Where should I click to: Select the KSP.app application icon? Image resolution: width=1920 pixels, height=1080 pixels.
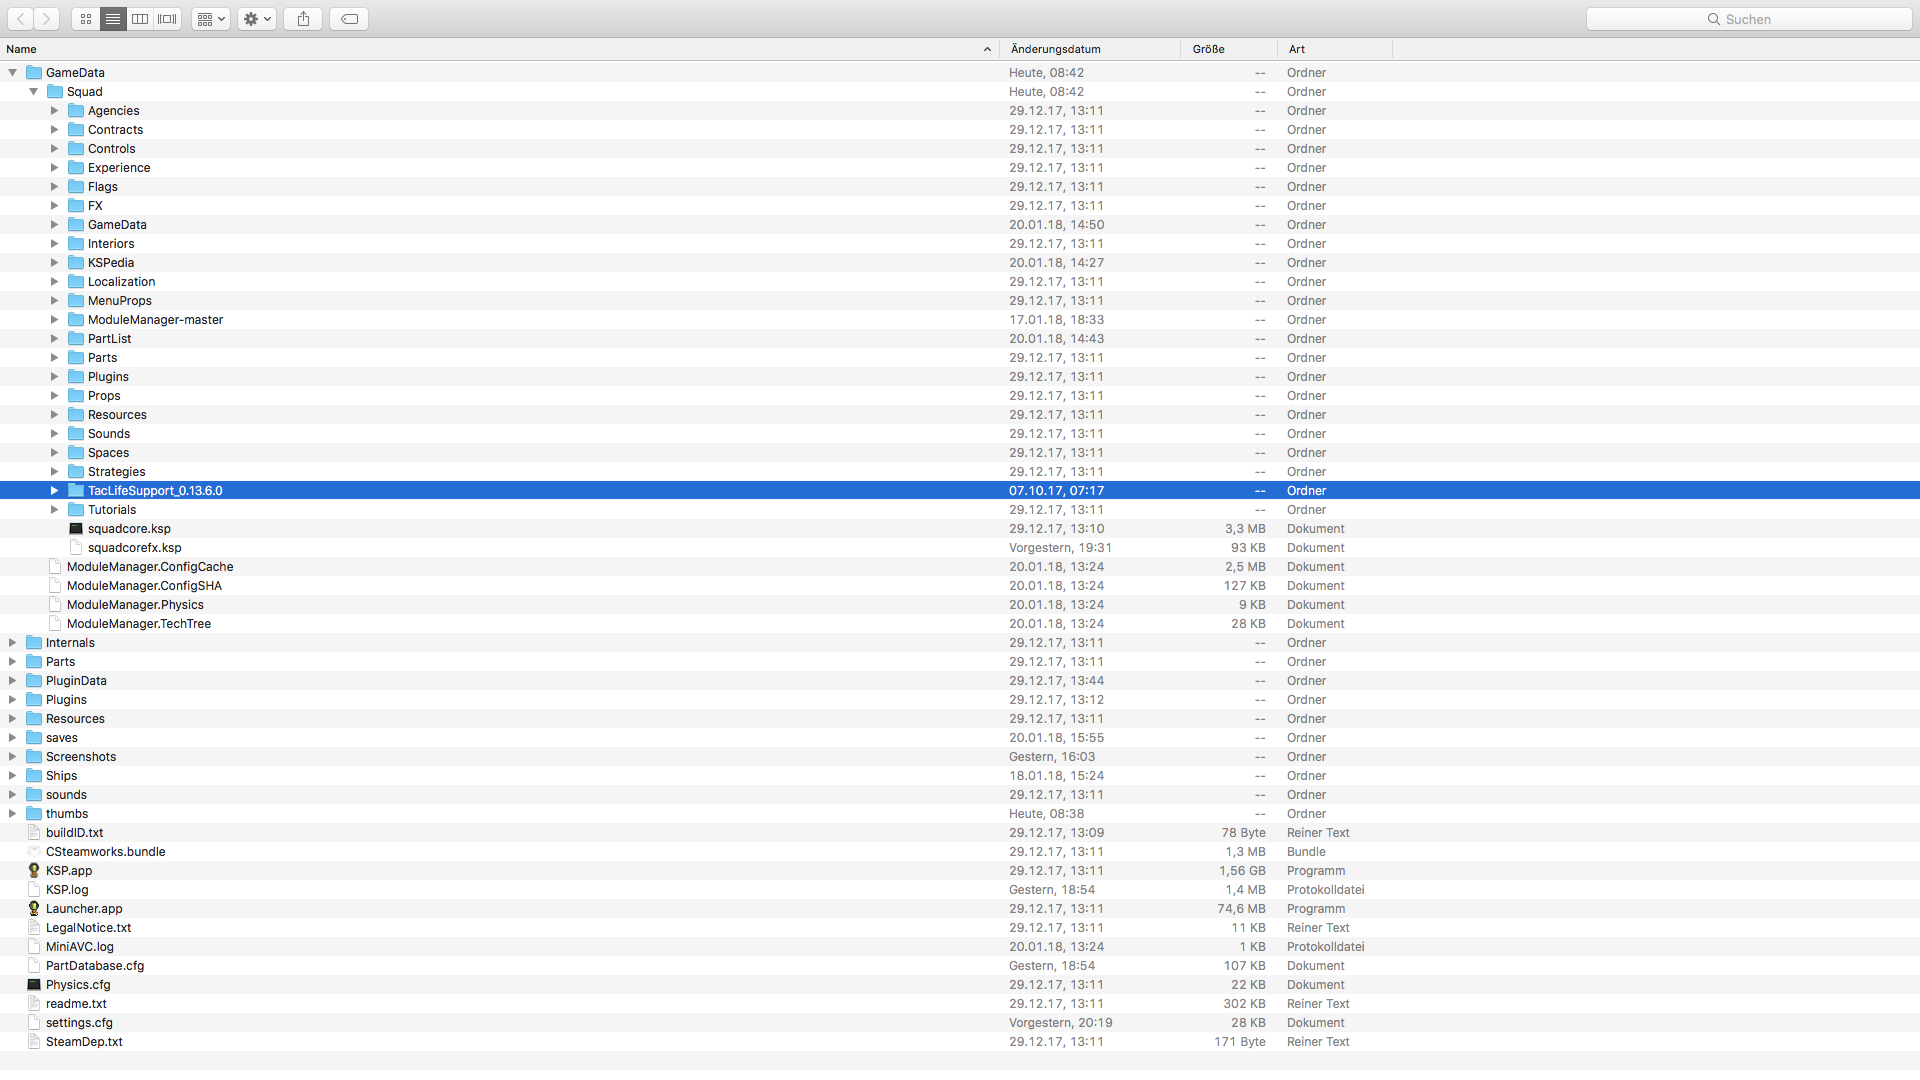34,871
